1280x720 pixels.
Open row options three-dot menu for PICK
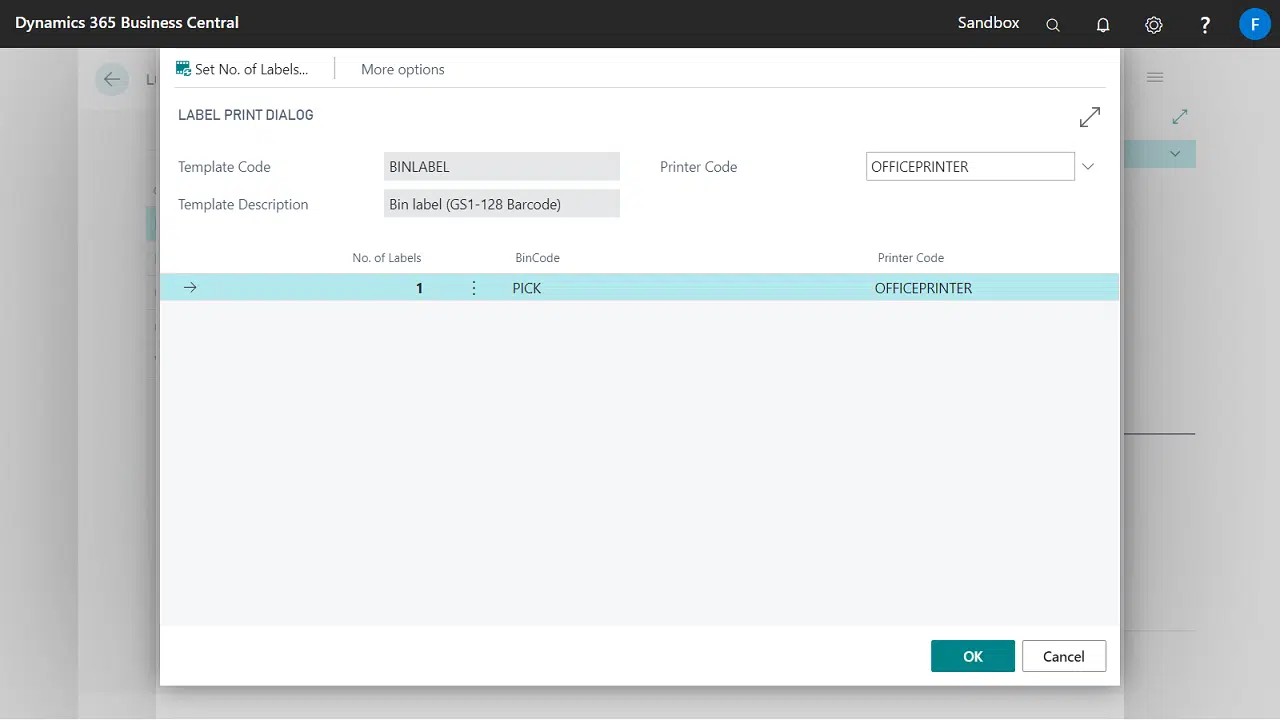tap(474, 288)
